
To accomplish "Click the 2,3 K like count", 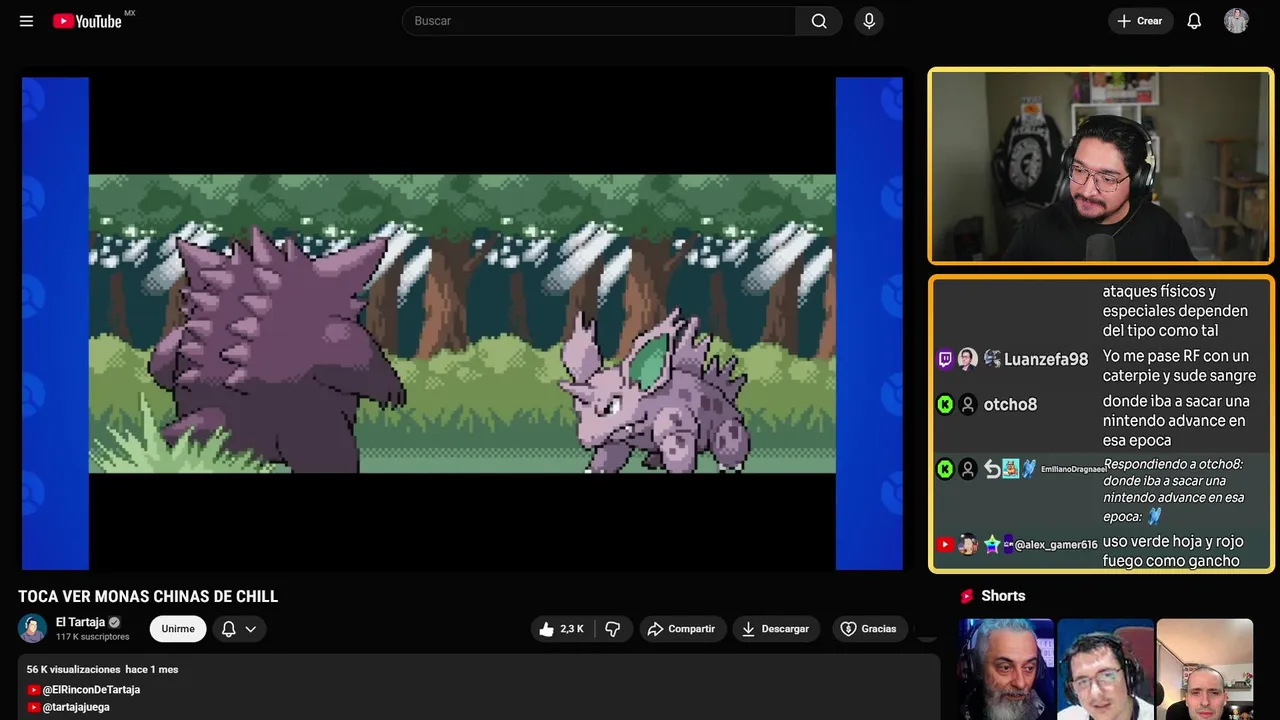I will 572,629.
